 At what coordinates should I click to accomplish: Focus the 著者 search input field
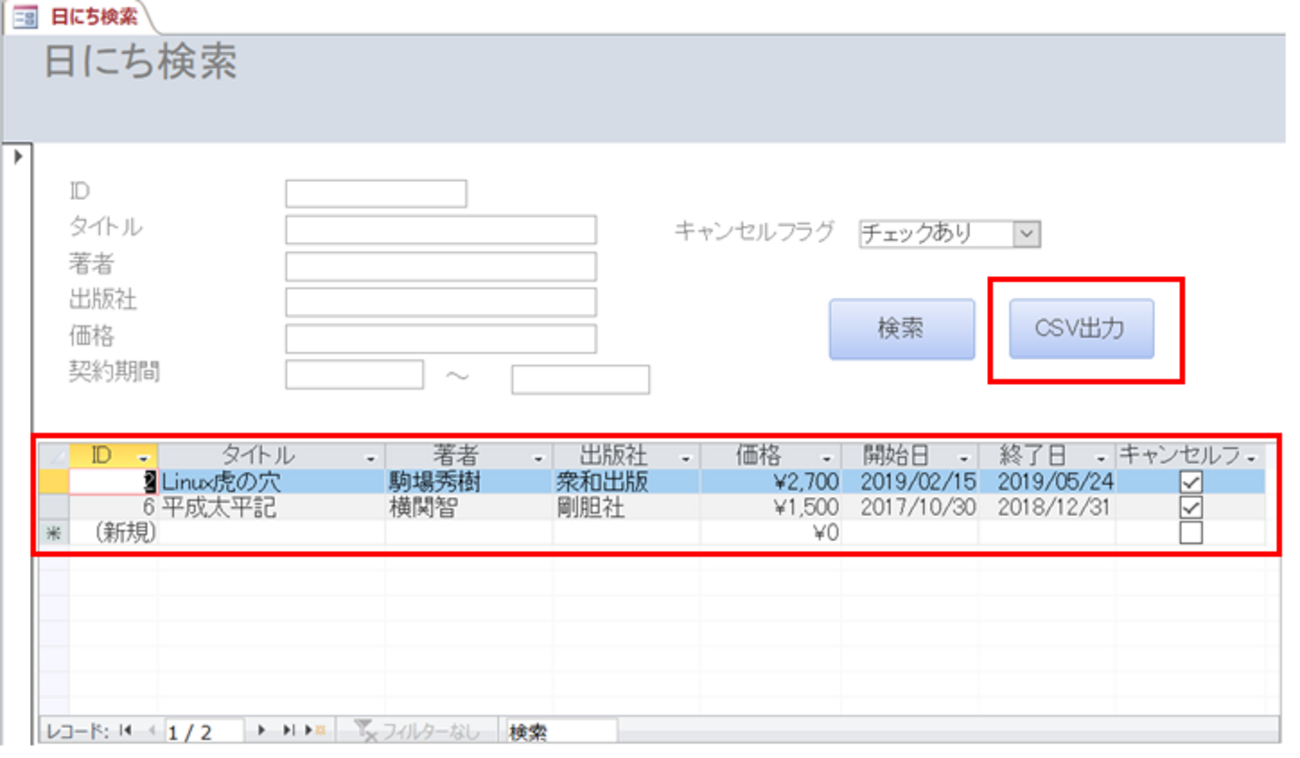pyautogui.click(x=441, y=266)
